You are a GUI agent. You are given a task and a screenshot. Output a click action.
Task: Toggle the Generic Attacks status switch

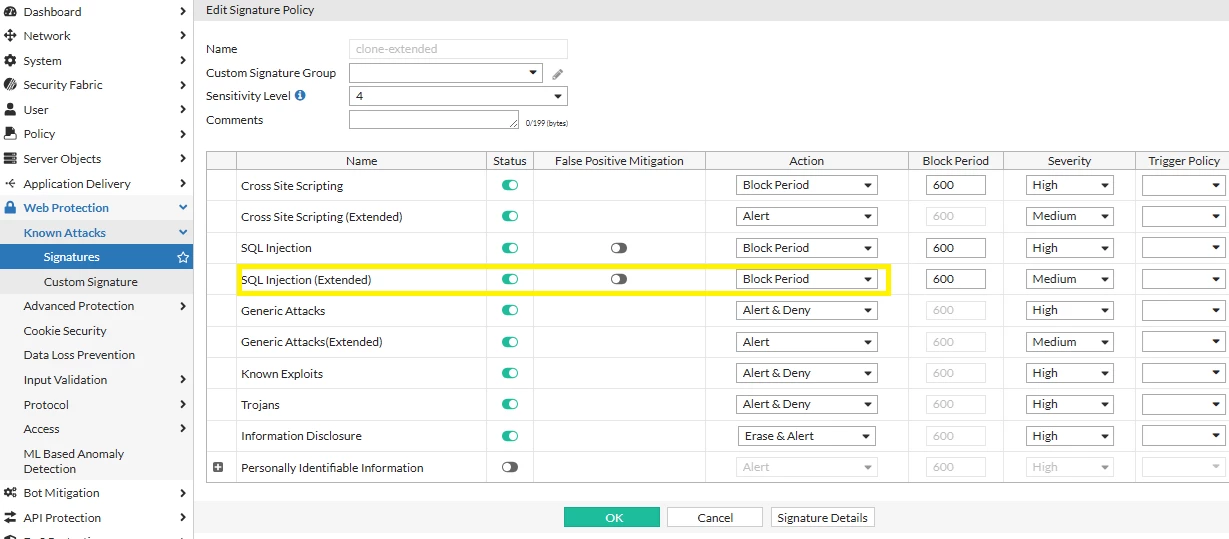(510, 311)
